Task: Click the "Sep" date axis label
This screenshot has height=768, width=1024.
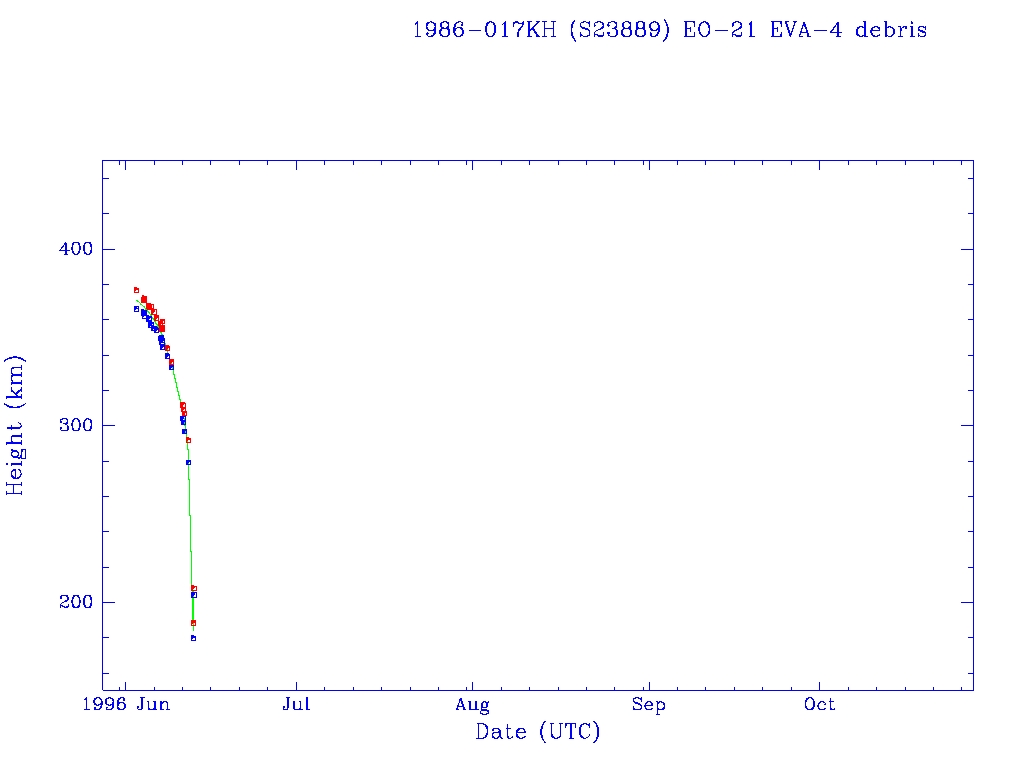Action: (648, 705)
